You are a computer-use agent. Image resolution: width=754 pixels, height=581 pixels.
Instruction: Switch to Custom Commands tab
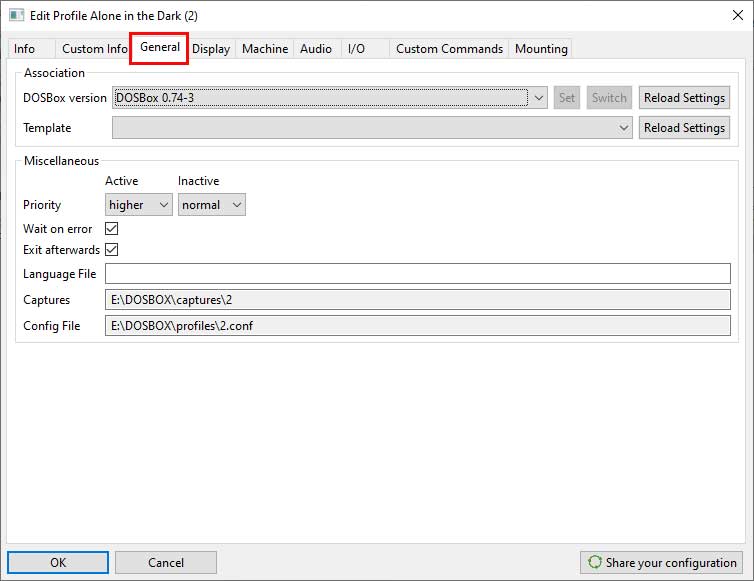[449, 49]
